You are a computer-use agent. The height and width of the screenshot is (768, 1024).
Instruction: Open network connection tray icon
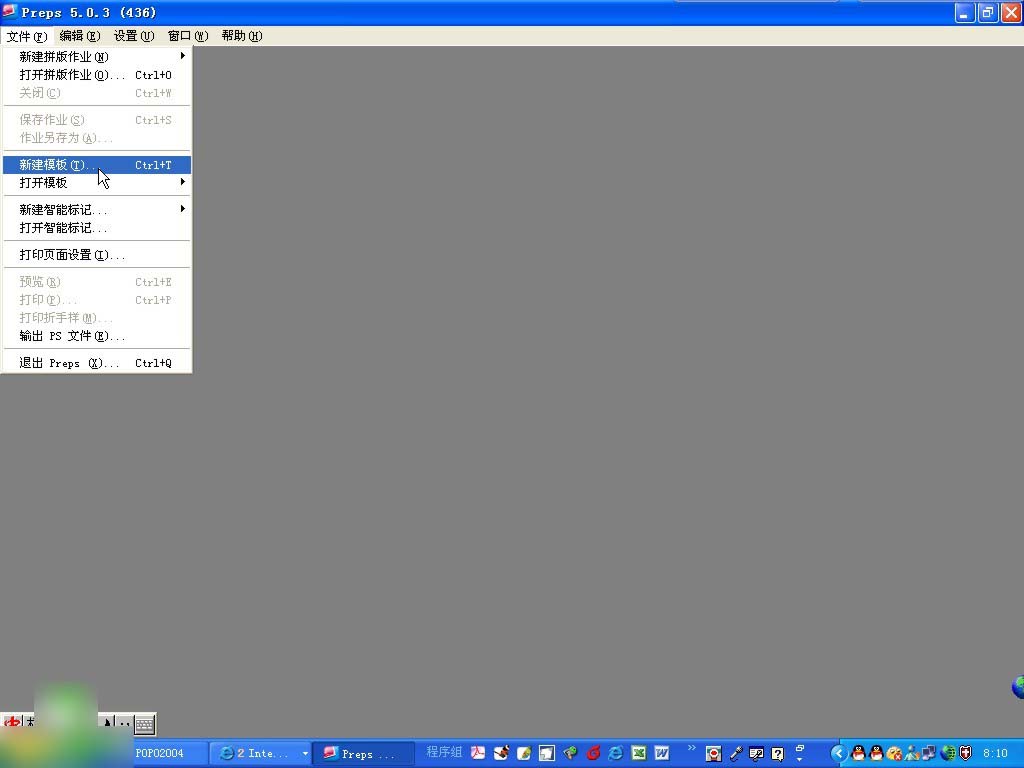click(x=928, y=754)
